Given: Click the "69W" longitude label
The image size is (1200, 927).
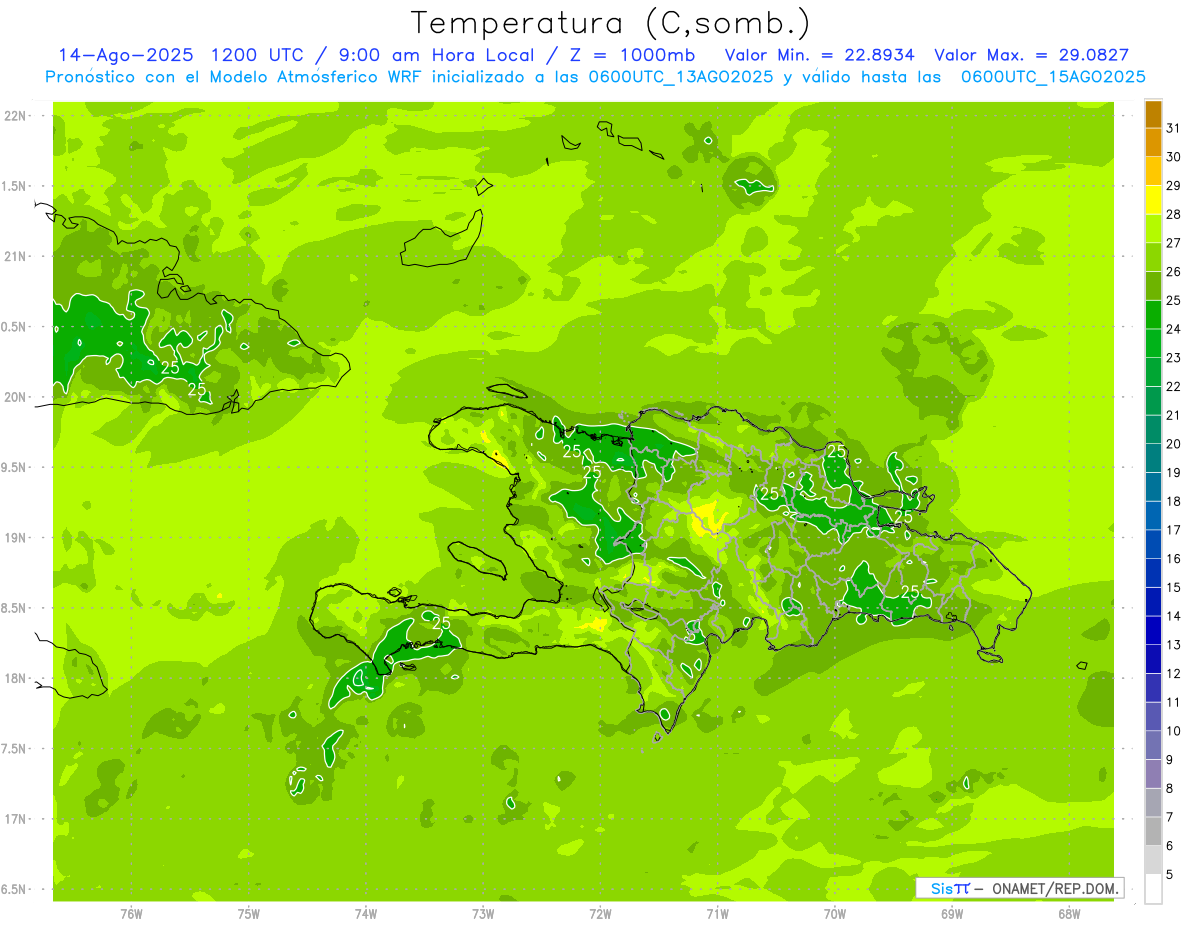Looking at the screenshot, I should (952, 913).
